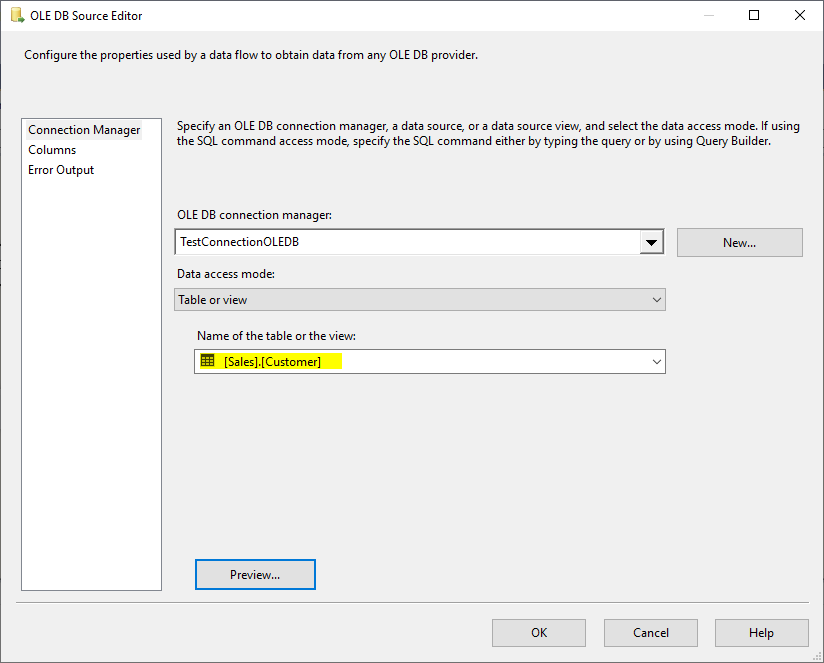
Task: Select the Connection Manager page
Action: pos(84,130)
